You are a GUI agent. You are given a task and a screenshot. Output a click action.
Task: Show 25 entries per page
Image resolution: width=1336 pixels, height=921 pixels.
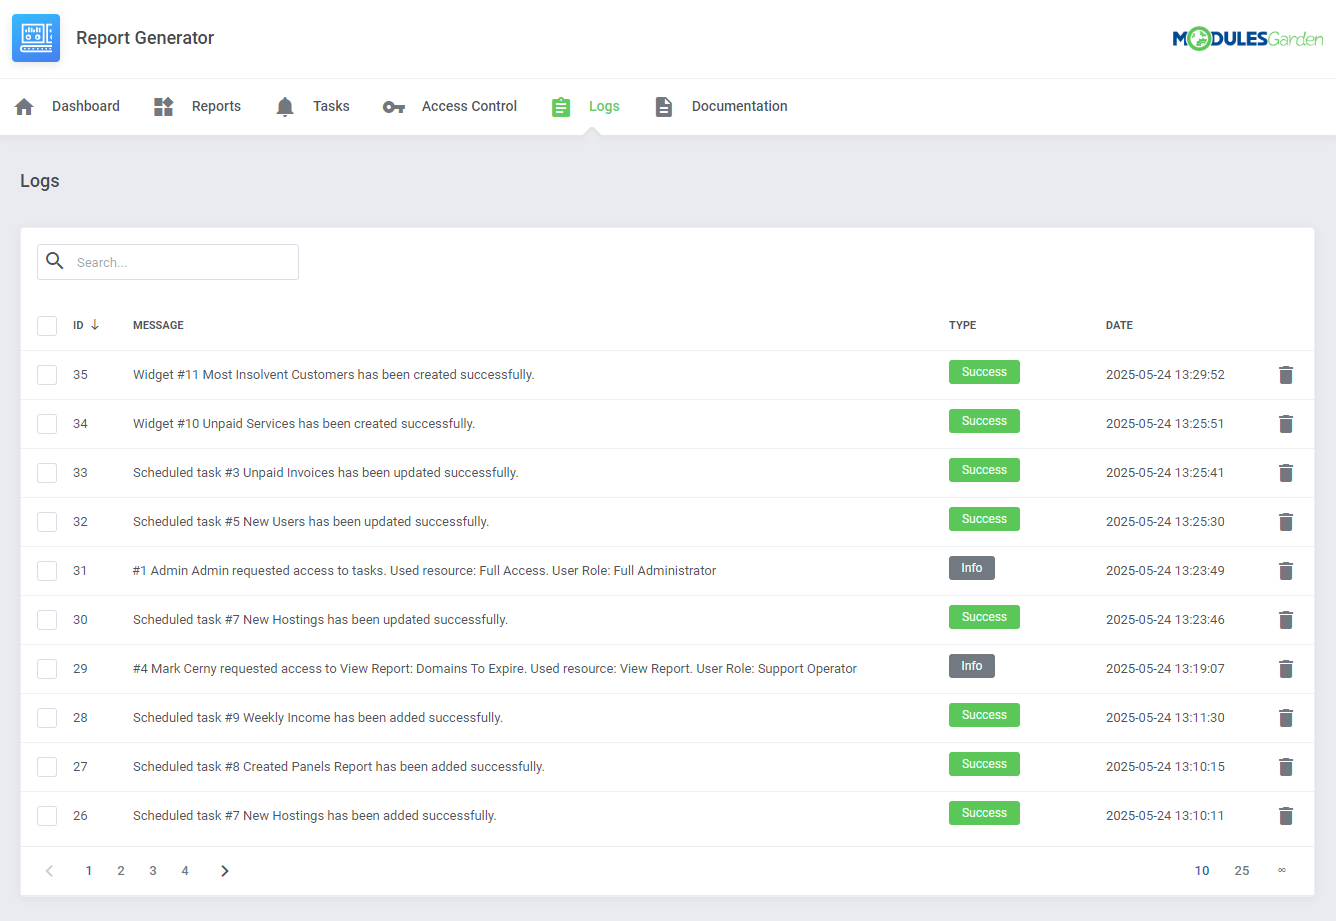pyautogui.click(x=1242, y=870)
